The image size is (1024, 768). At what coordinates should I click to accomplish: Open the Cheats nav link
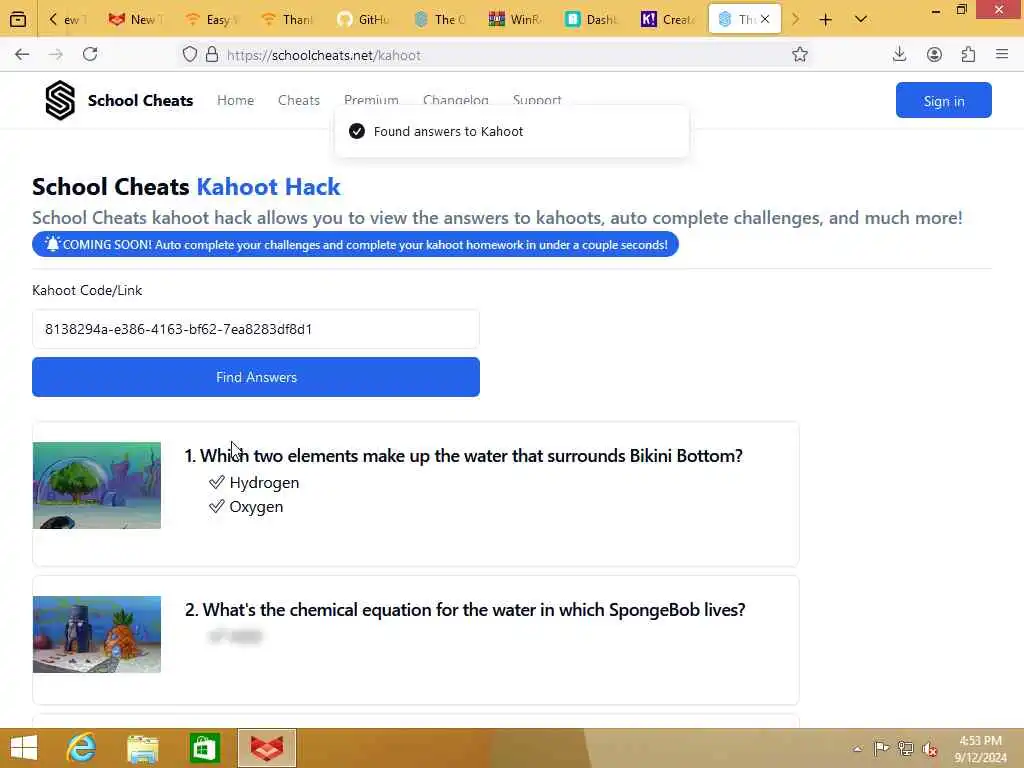[x=298, y=101]
